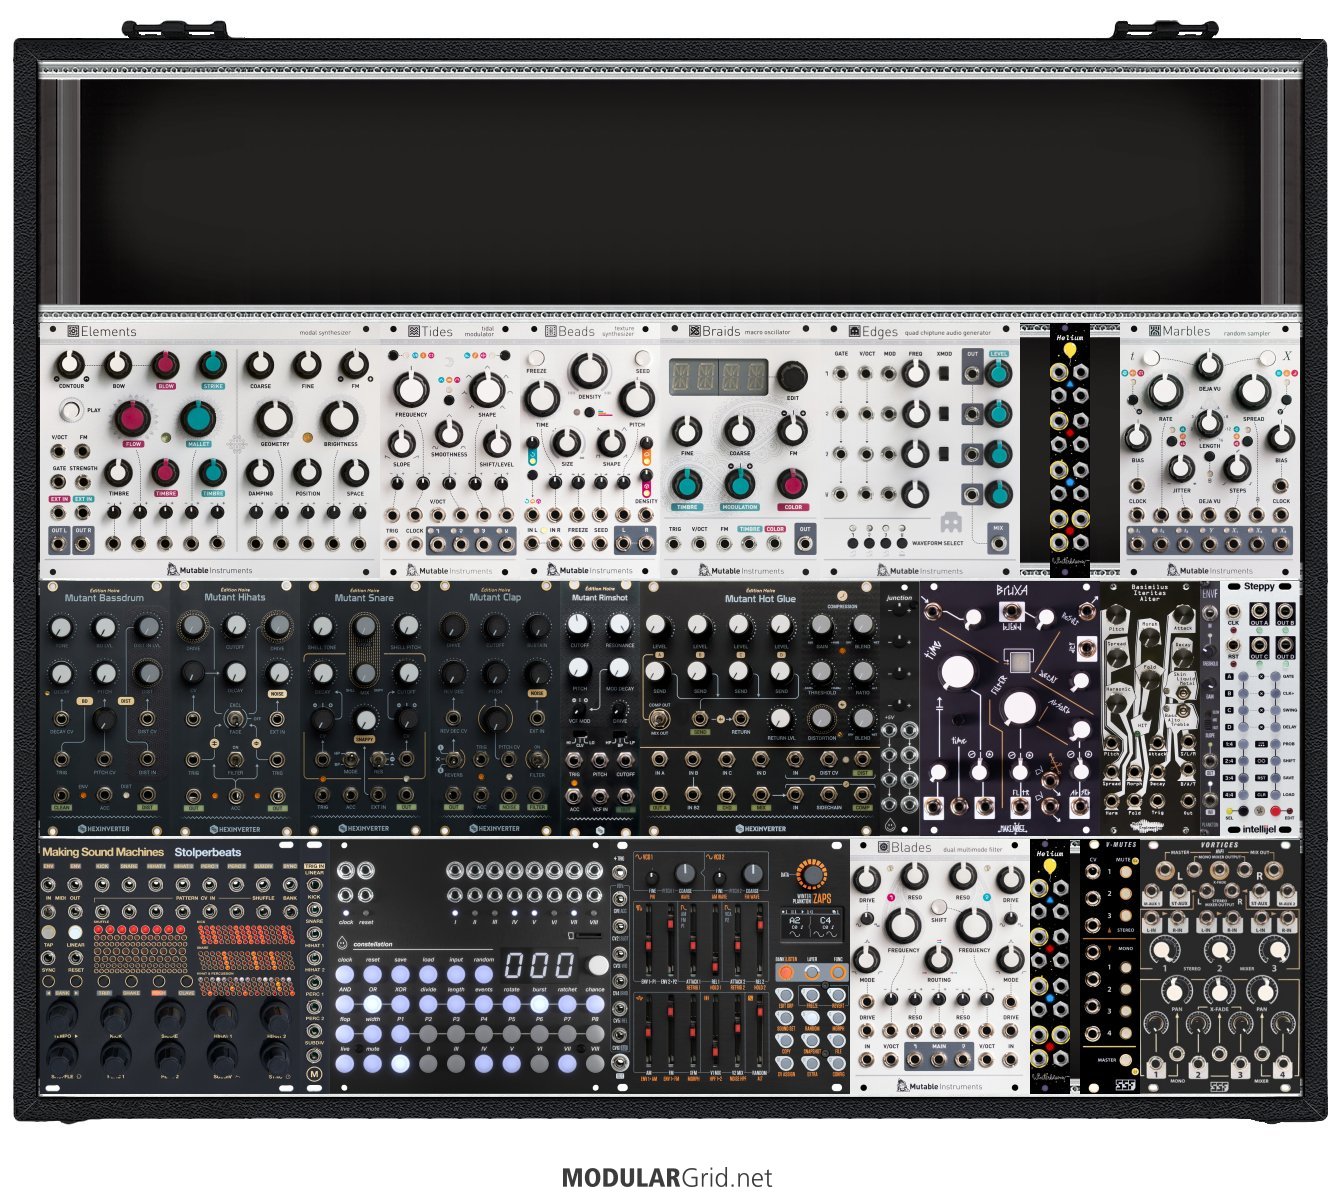
Task: Click the yellow balloon logo on top Helium
Action: pos(1069,350)
